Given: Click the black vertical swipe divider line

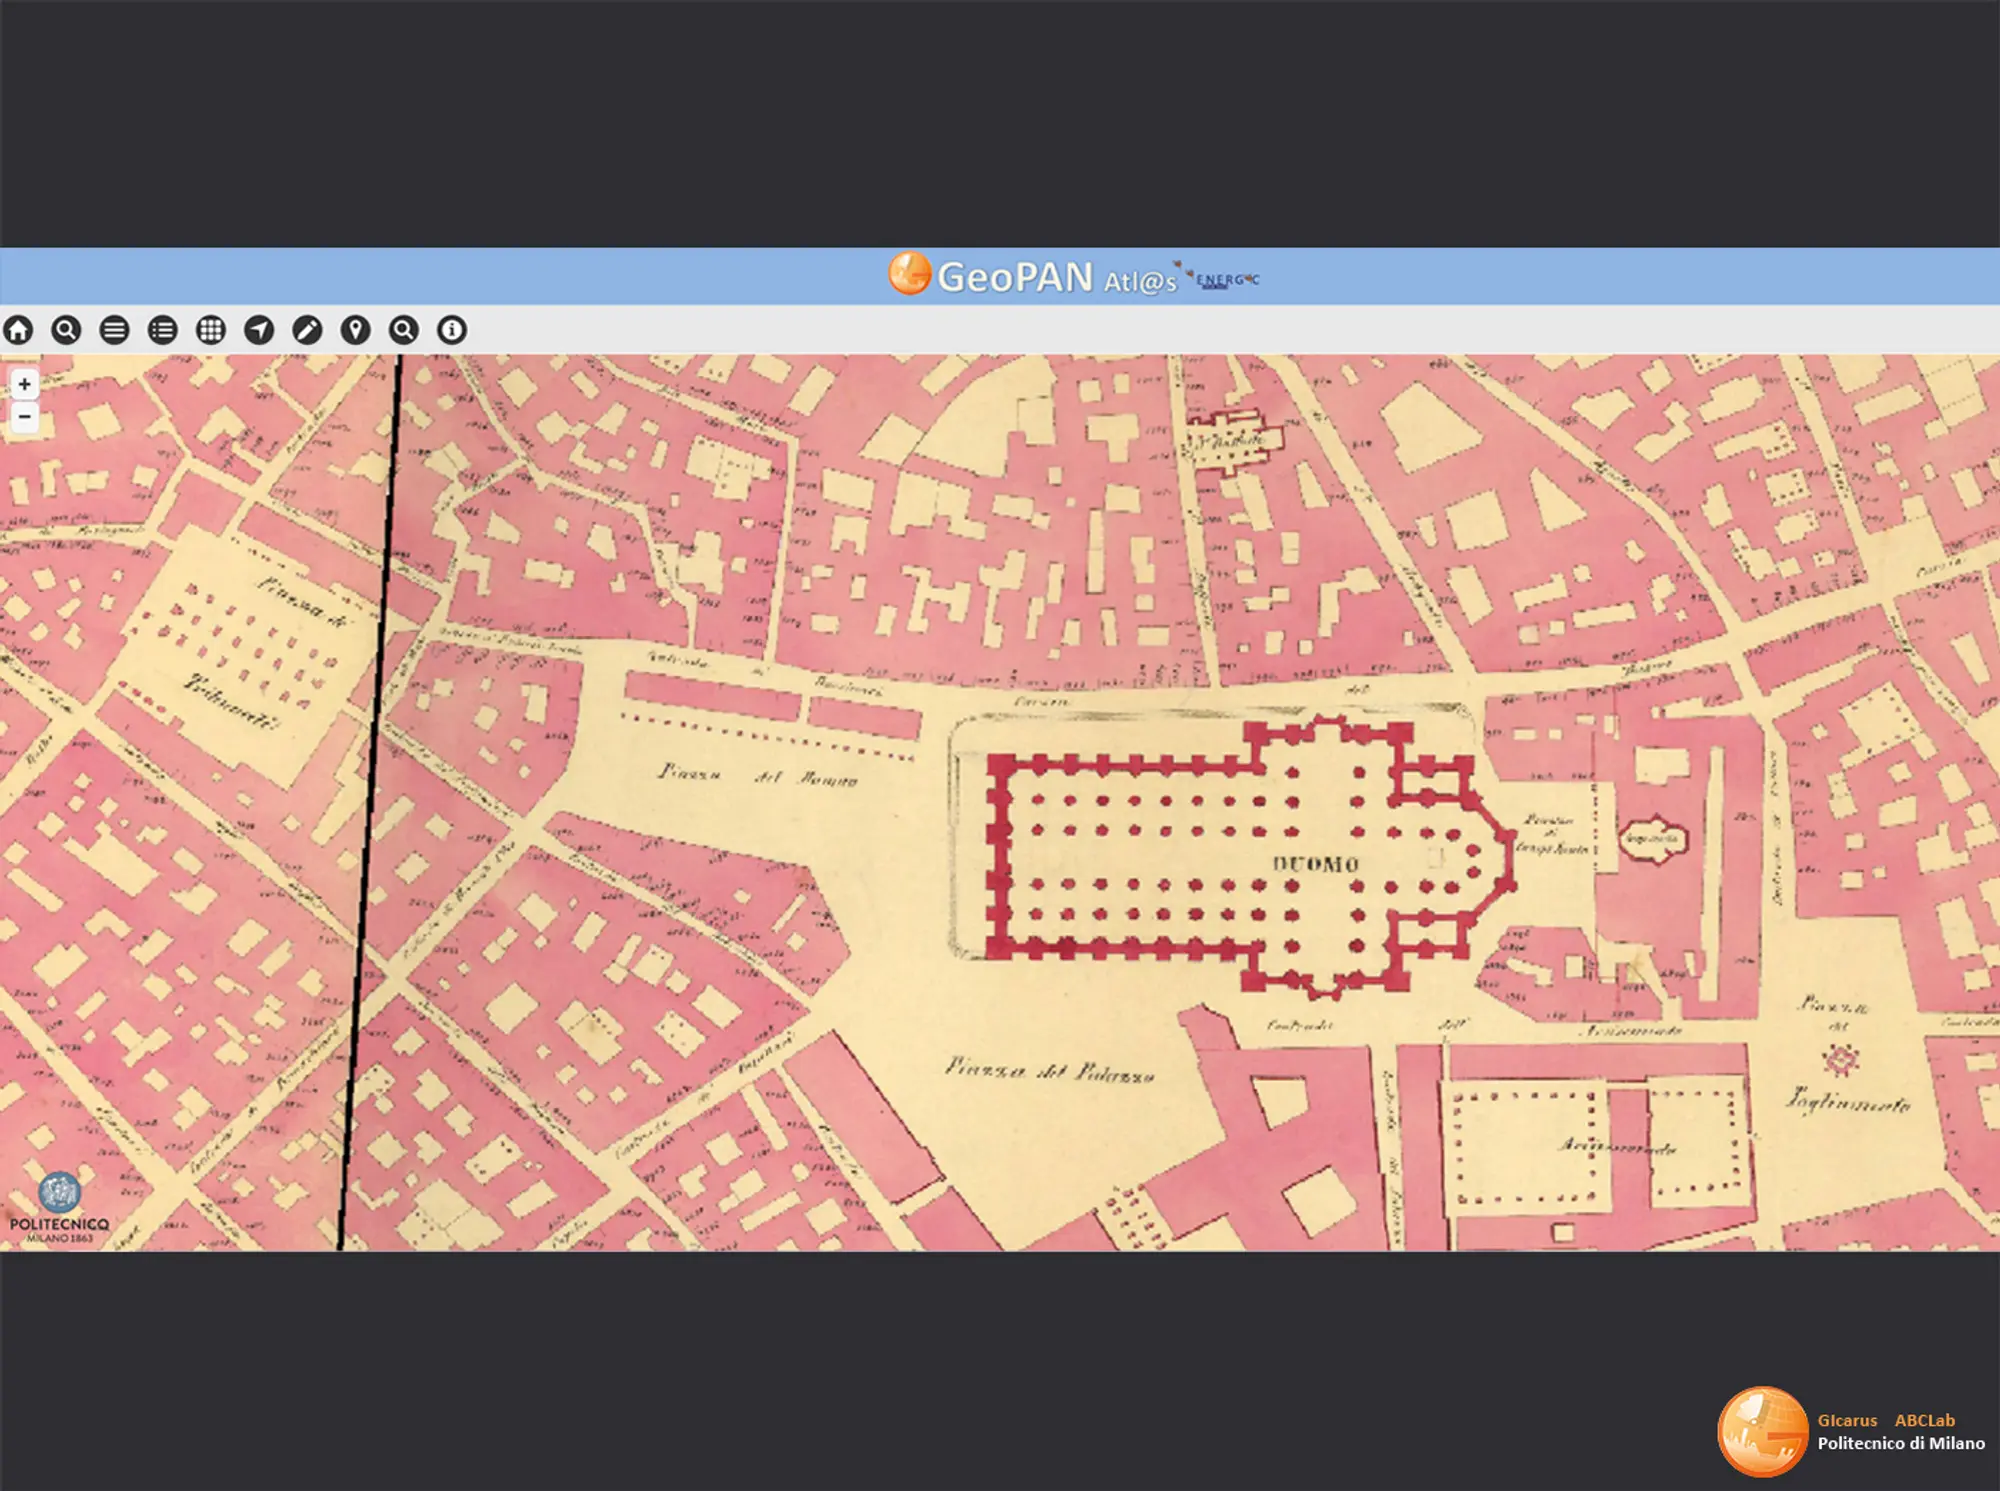Looking at the screenshot, I should tap(372, 800).
